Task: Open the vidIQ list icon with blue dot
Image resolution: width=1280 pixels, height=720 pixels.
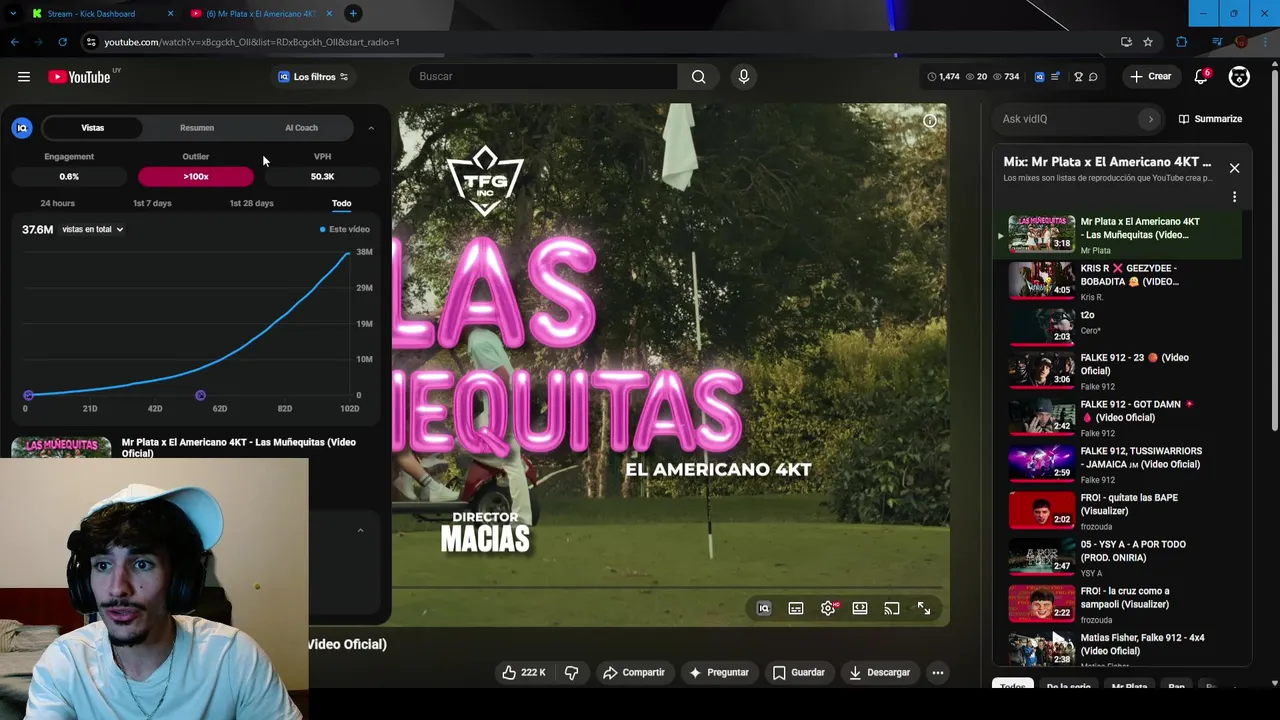Action: point(1055,77)
